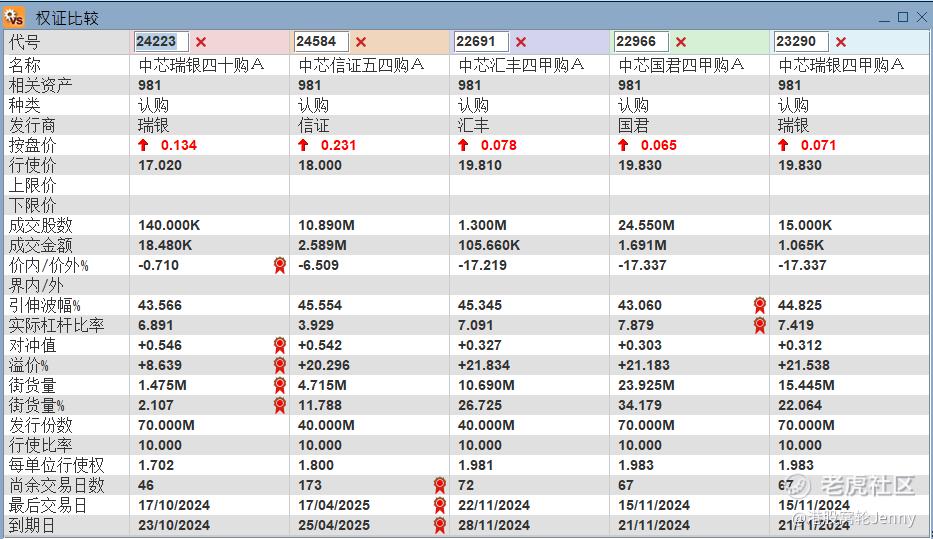The image size is (933, 539).
Task: Click the strike price value 18.000
Action: coord(320,165)
